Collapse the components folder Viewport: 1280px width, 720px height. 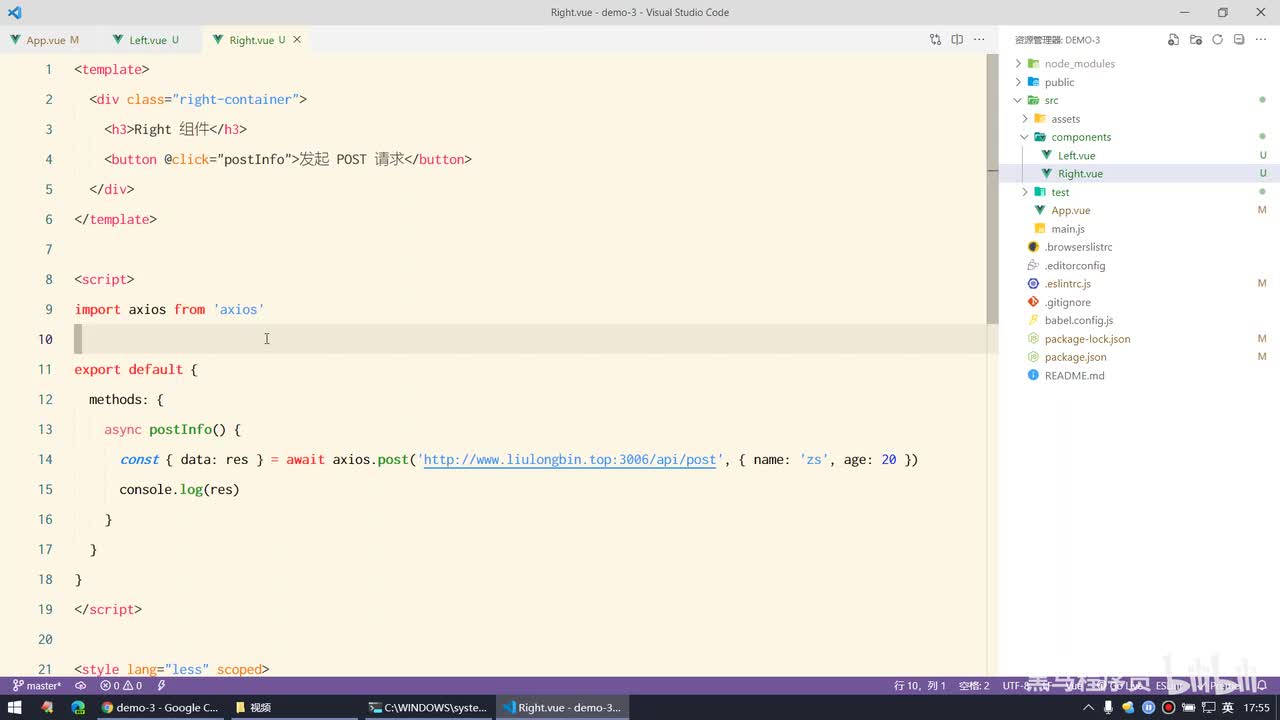(1081, 137)
